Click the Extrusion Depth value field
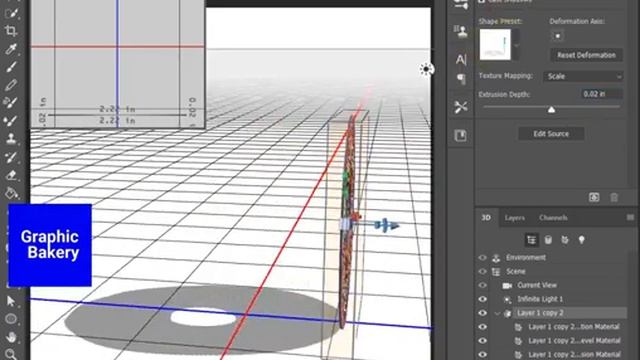Image resolution: width=640 pixels, height=360 pixels. tap(602, 94)
